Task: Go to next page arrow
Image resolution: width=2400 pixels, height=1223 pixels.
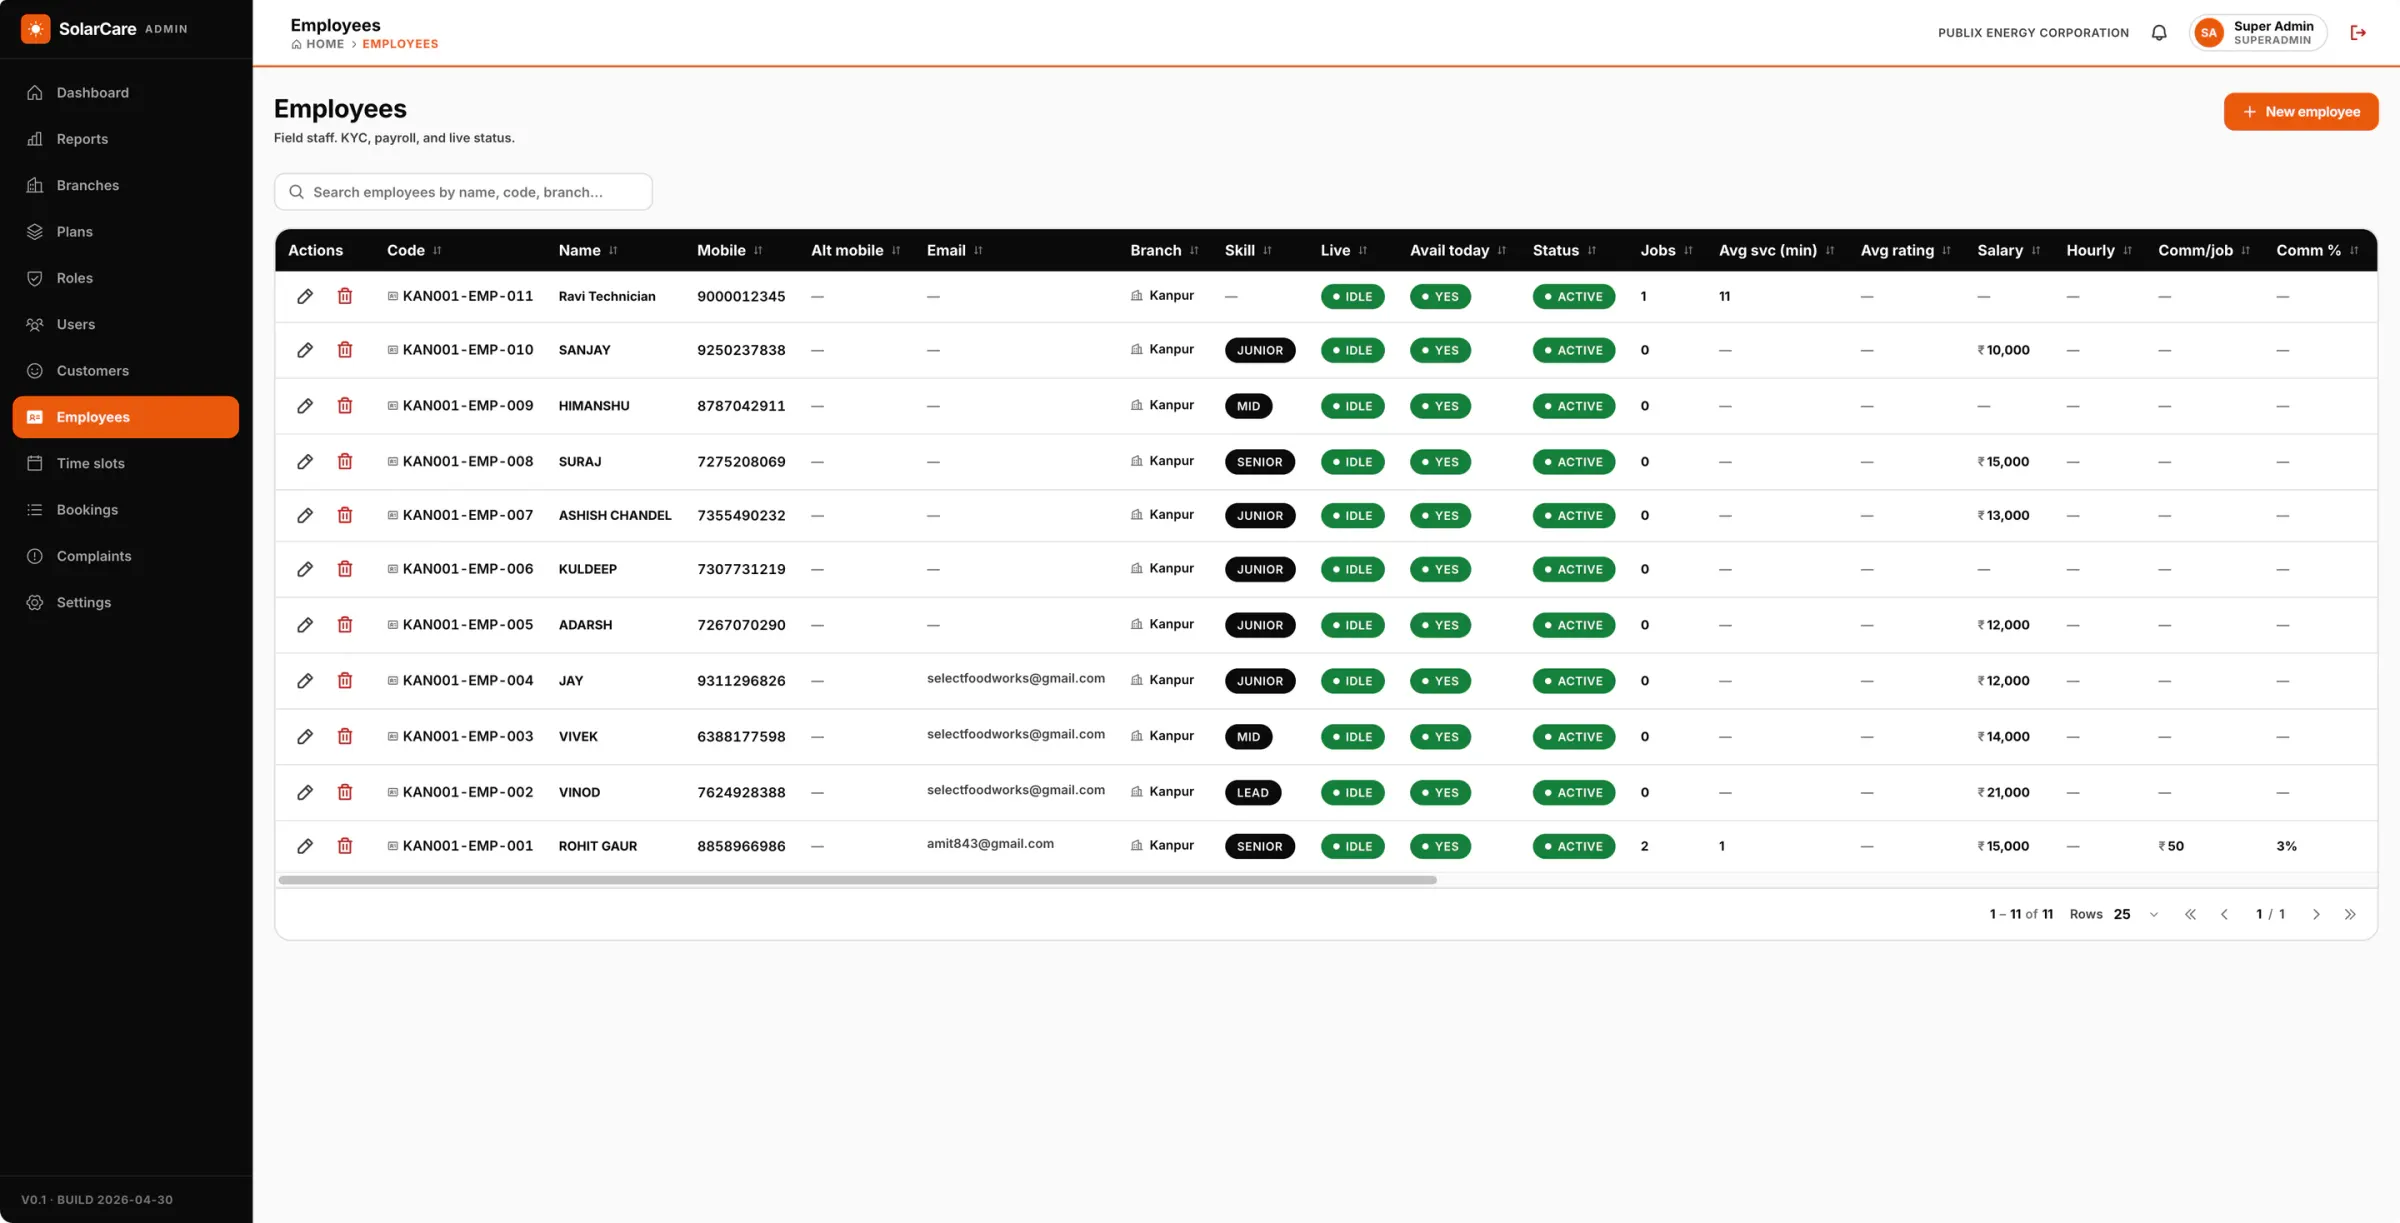Action: [2316, 914]
